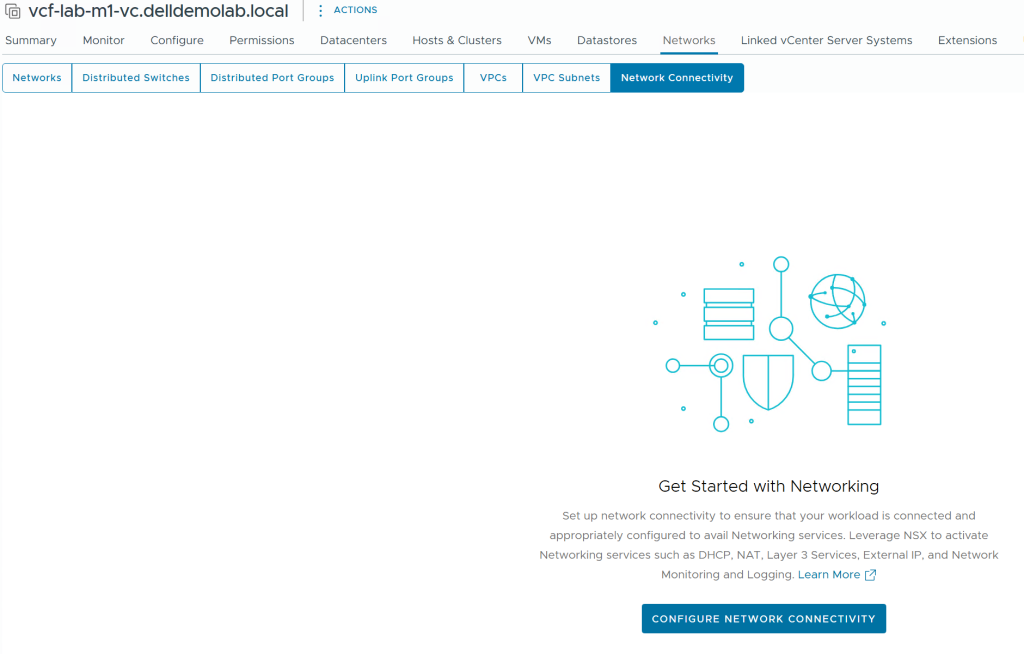Switch to the Monitor tab

point(104,41)
